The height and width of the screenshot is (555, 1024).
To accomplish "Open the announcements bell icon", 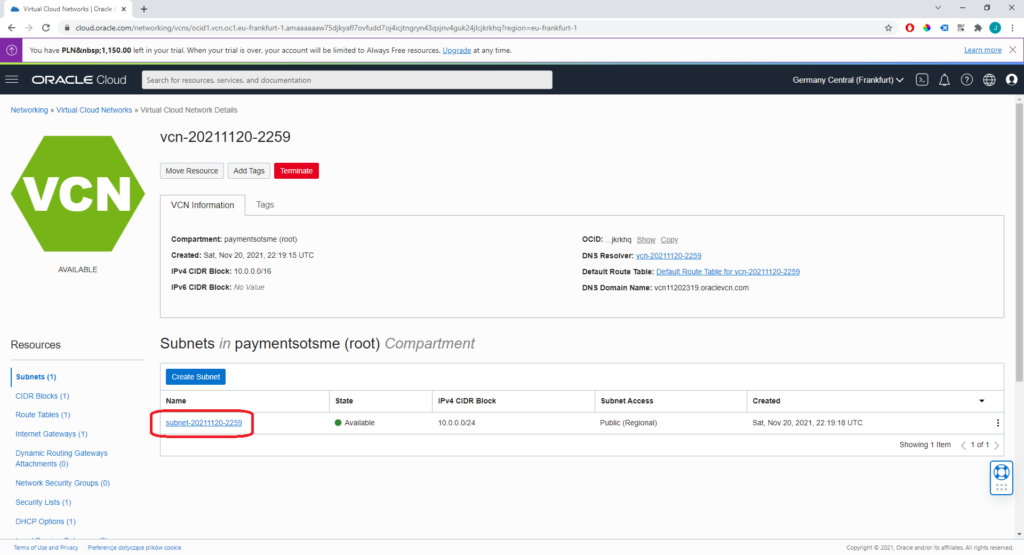I will pyautogui.click(x=944, y=80).
